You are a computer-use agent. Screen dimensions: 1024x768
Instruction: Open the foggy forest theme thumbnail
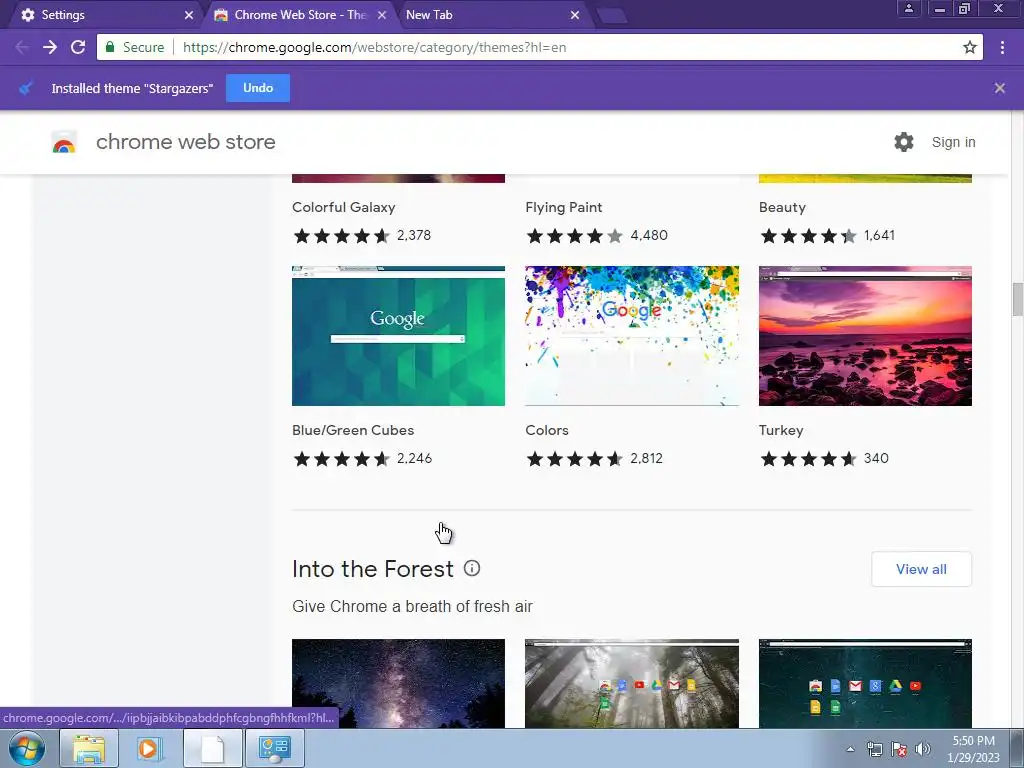click(x=632, y=683)
